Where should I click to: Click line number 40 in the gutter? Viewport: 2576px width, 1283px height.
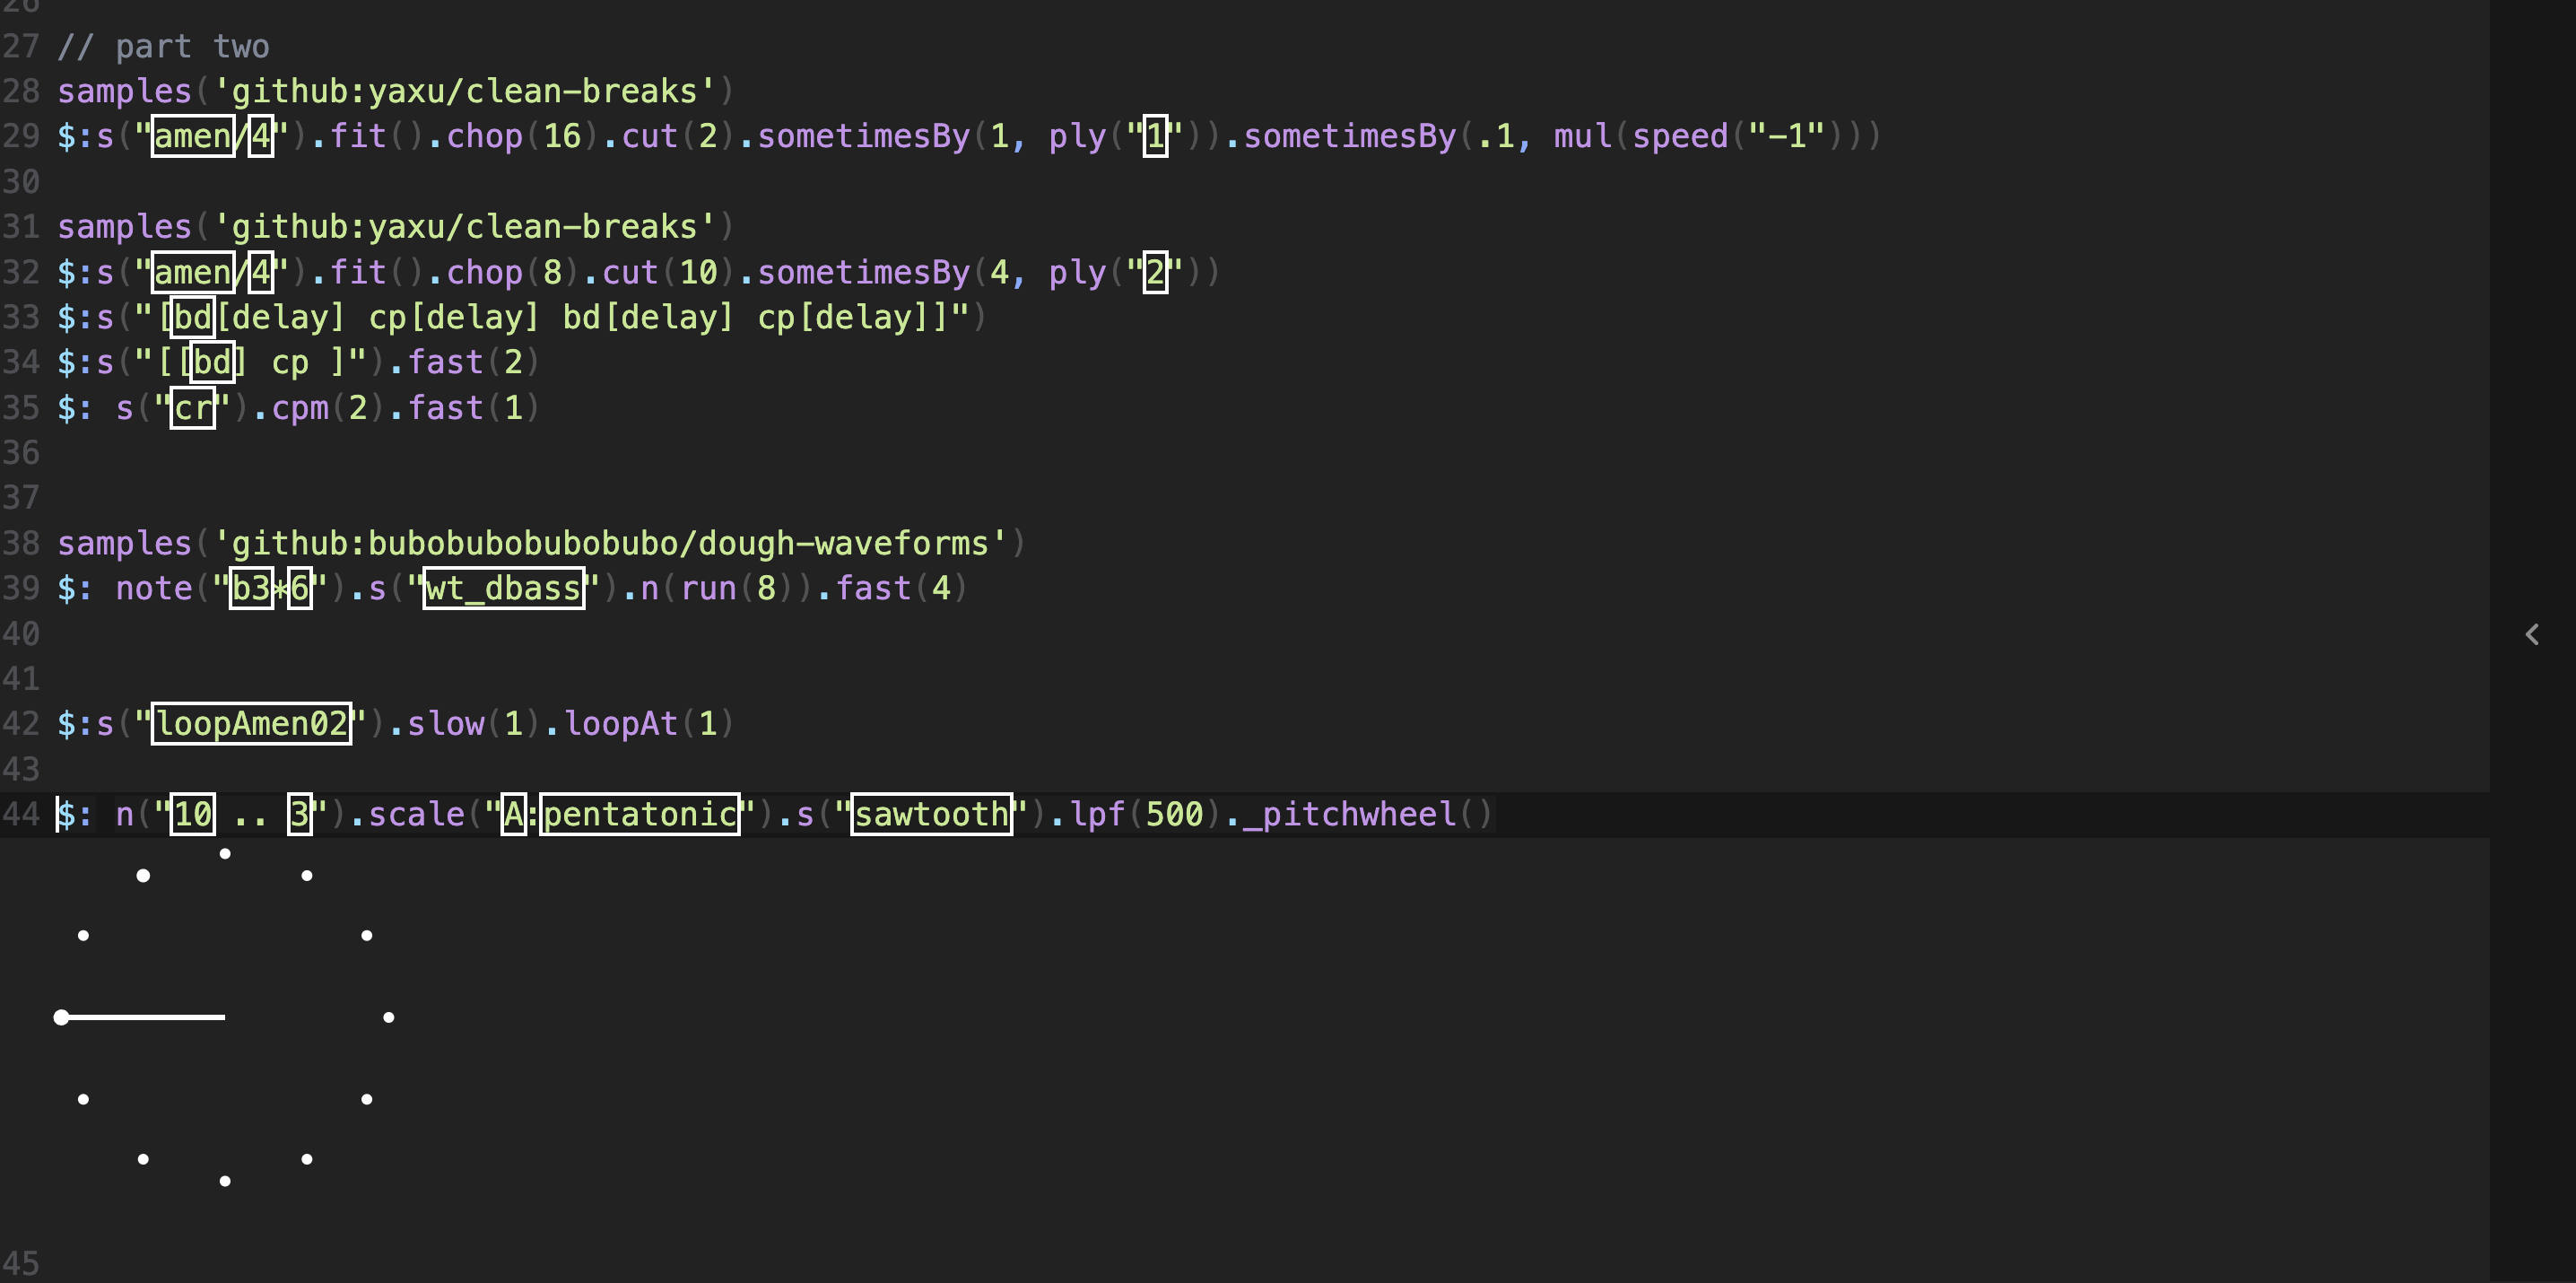[20, 634]
